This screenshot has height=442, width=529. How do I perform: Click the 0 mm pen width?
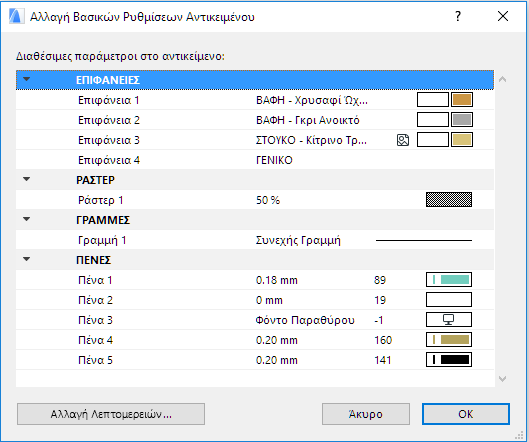269,300
